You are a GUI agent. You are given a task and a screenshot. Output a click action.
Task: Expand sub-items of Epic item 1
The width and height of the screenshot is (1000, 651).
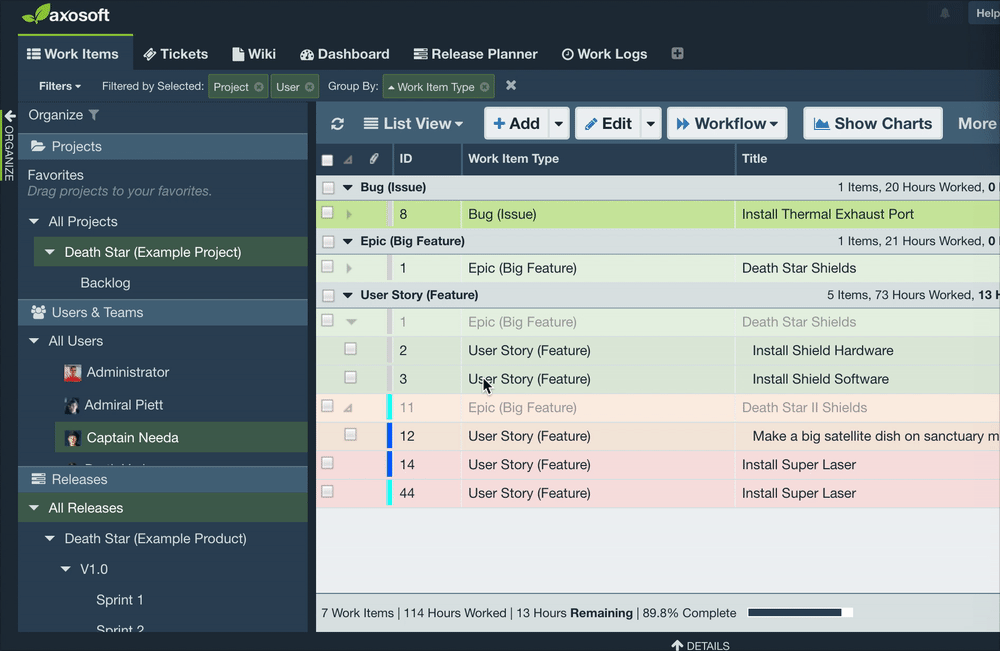pyautogui.click(x=349, y=268)
